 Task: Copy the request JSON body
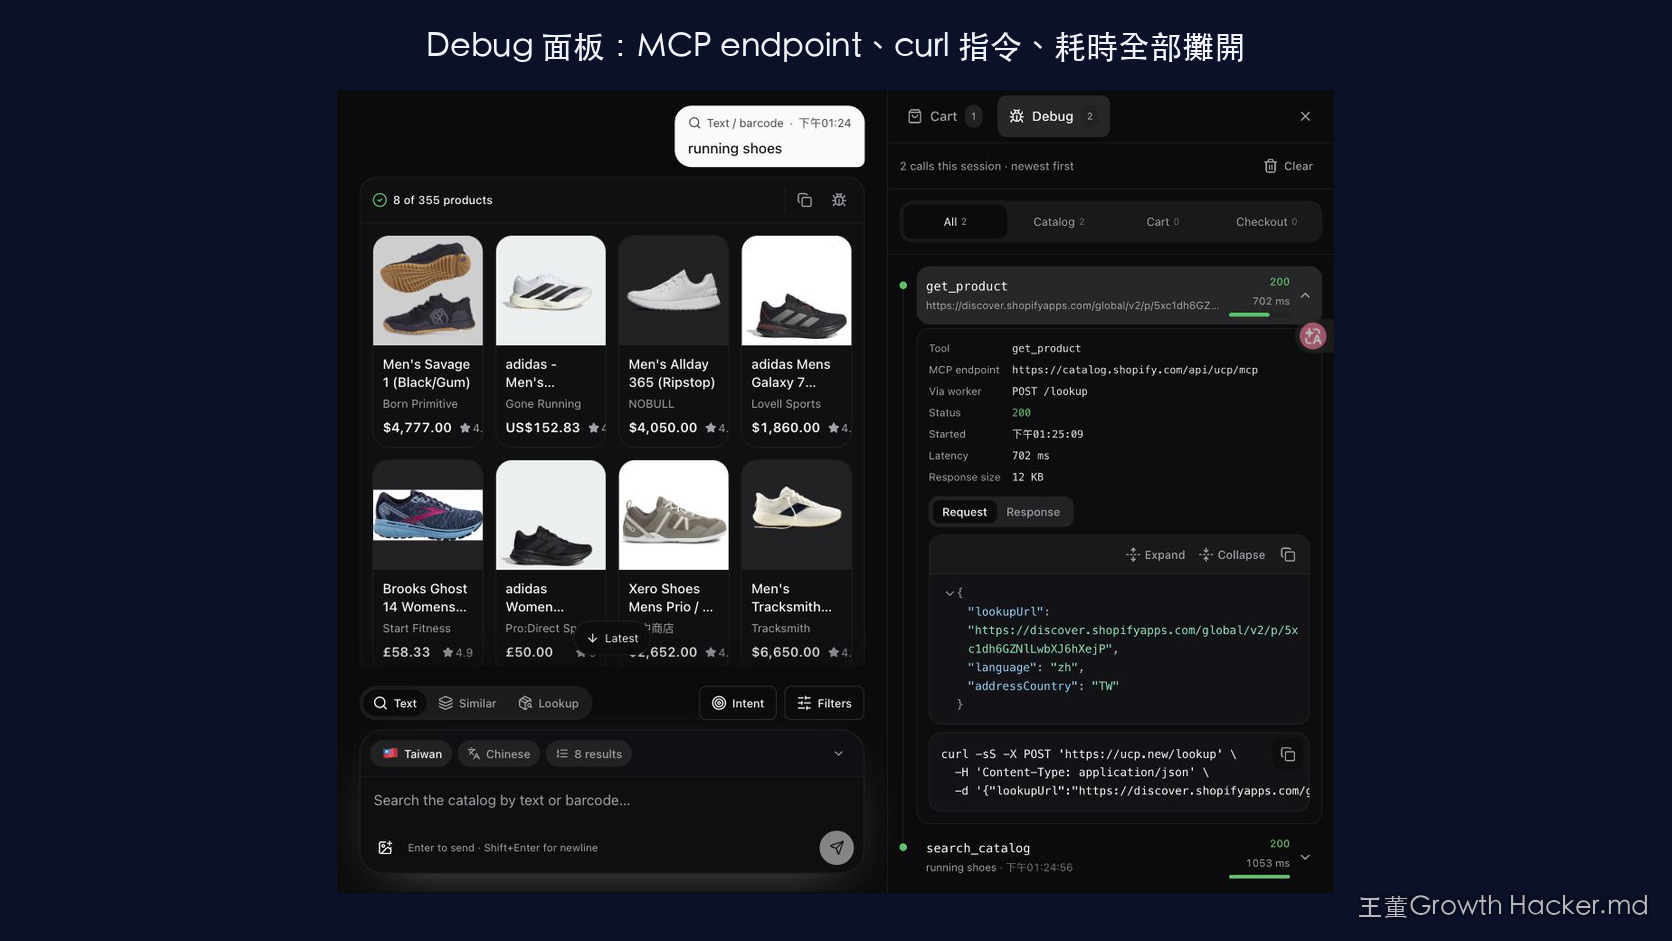pos(1288,555)
